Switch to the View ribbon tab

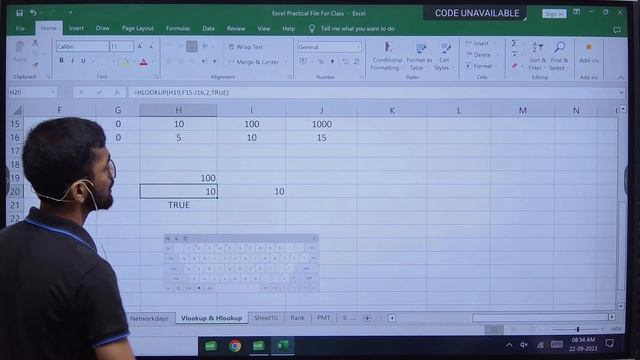[264, 28]
